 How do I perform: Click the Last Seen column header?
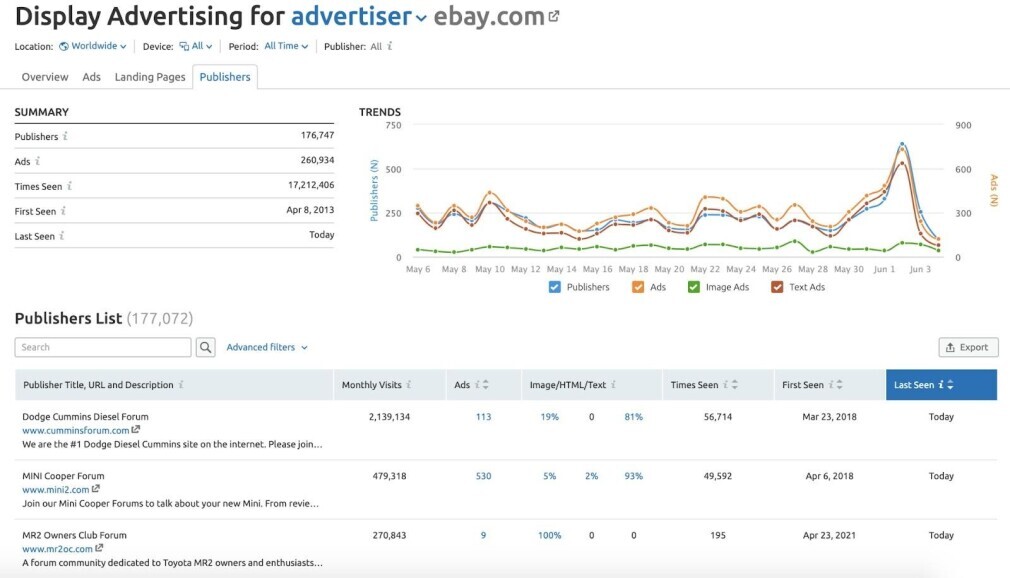pos(941,385)
